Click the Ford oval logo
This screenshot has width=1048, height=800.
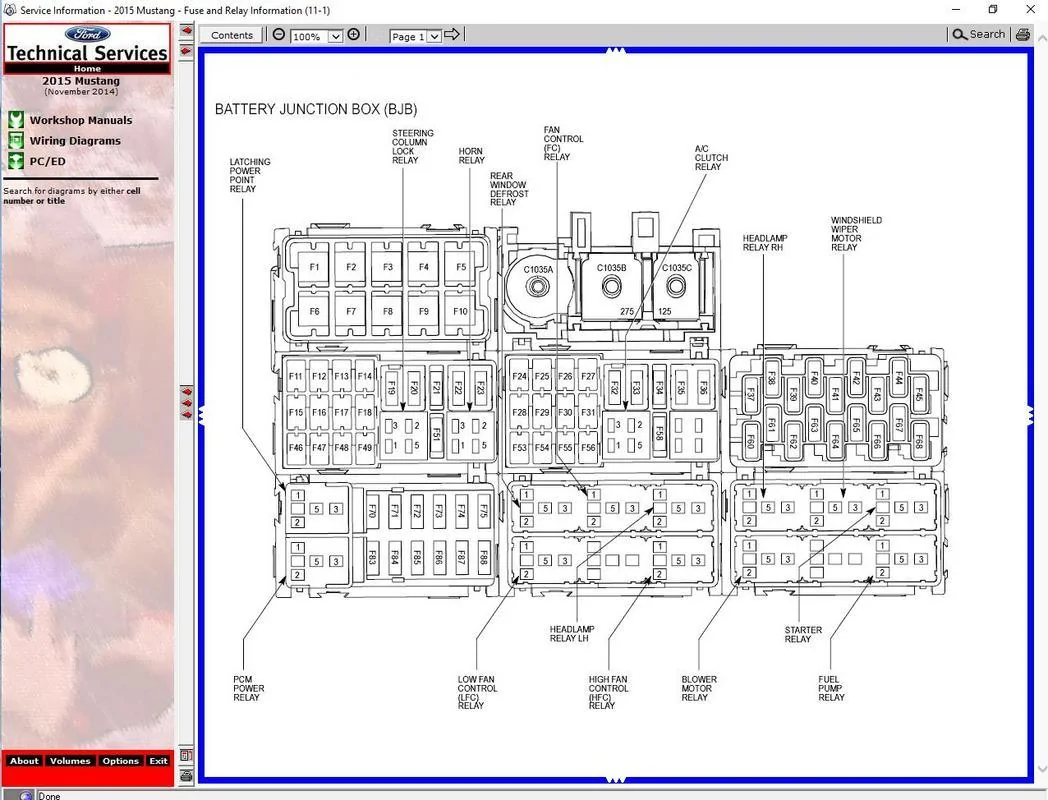pyautogui.click(x=88, y=34)
